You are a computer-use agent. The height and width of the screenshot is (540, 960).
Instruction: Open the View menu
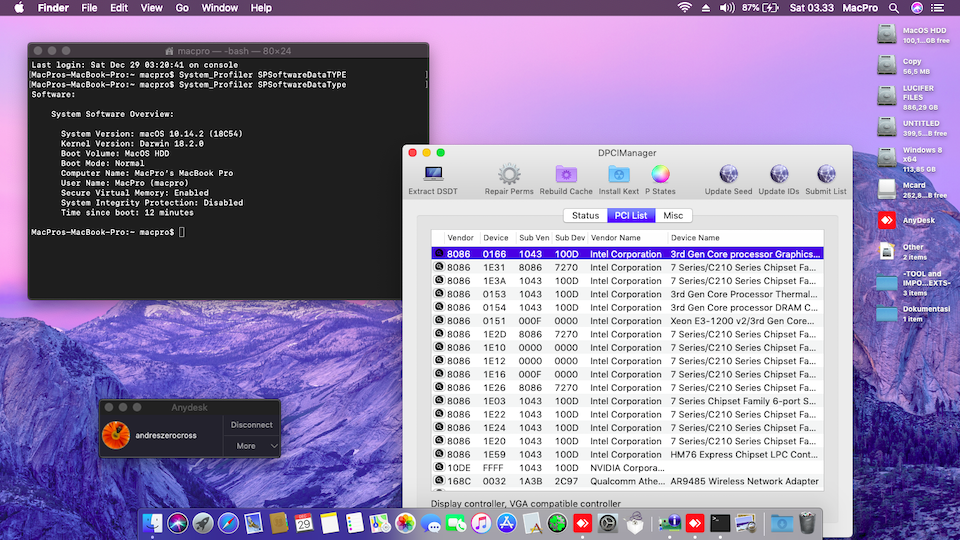pos(151,8)
